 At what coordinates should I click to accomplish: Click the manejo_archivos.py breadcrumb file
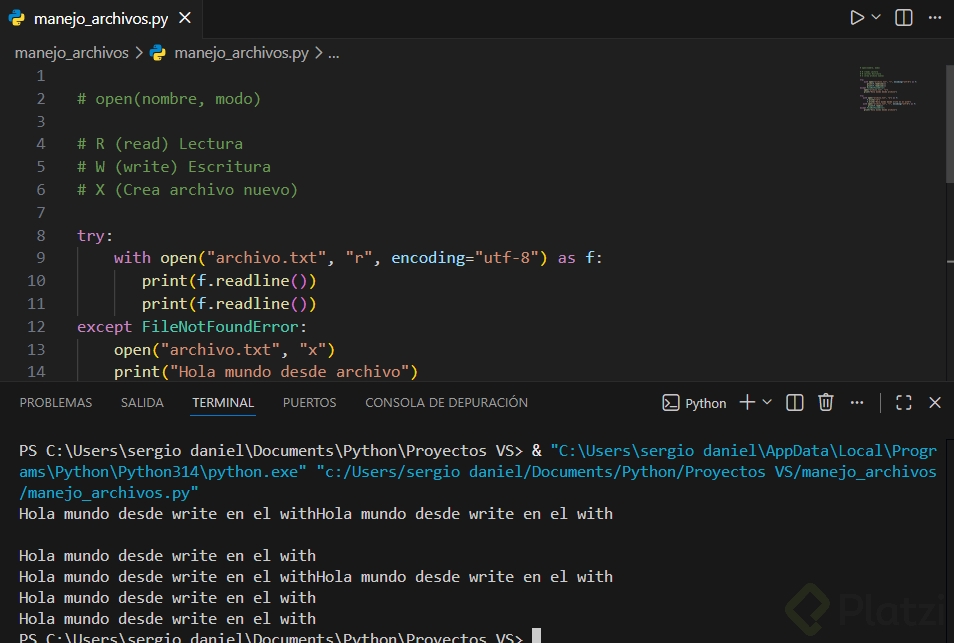coord(240,53)
